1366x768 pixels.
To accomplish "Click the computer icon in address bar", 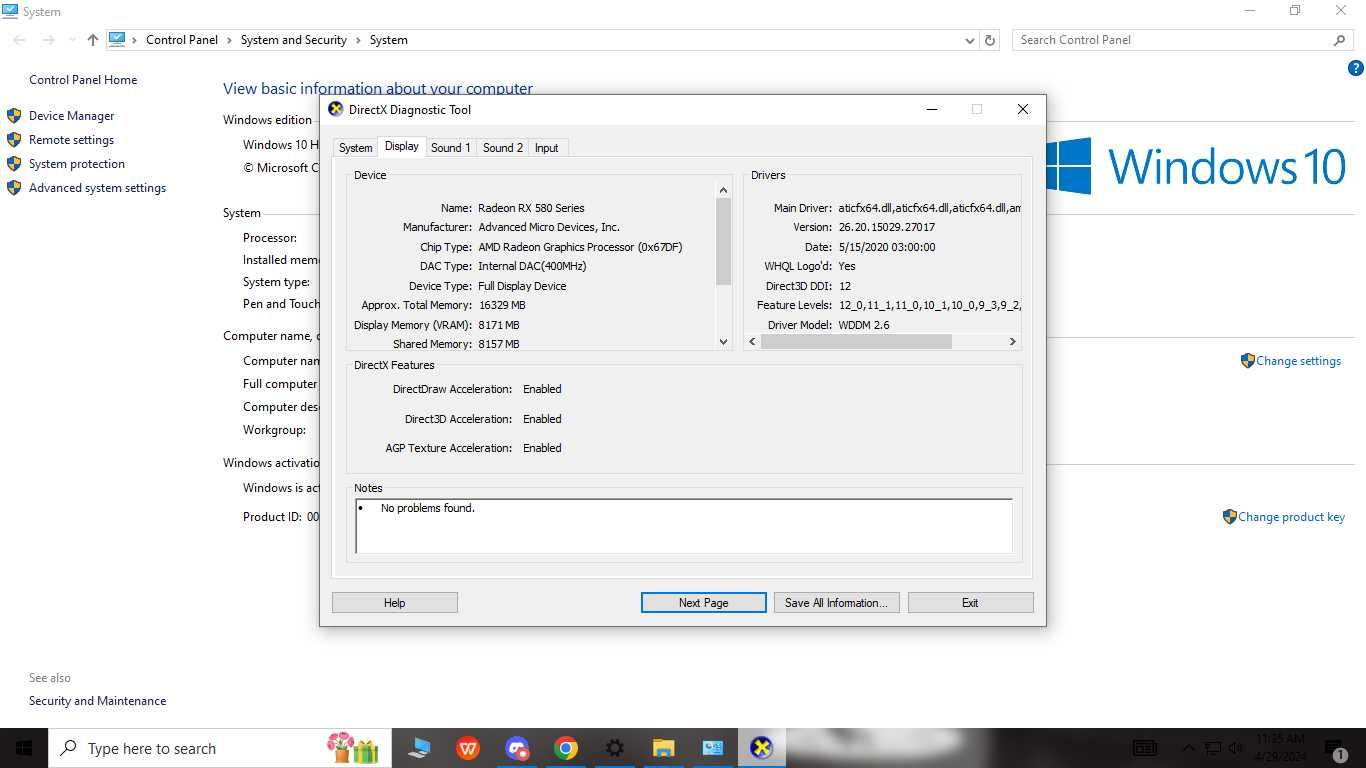I will click(117, 40).
